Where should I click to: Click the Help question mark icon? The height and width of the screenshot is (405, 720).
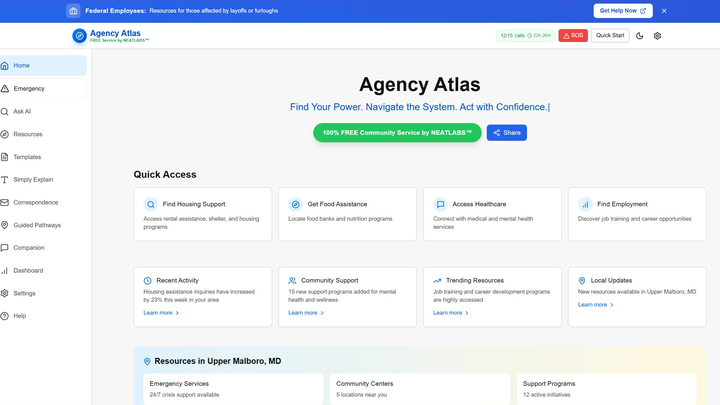coord(5,316)
